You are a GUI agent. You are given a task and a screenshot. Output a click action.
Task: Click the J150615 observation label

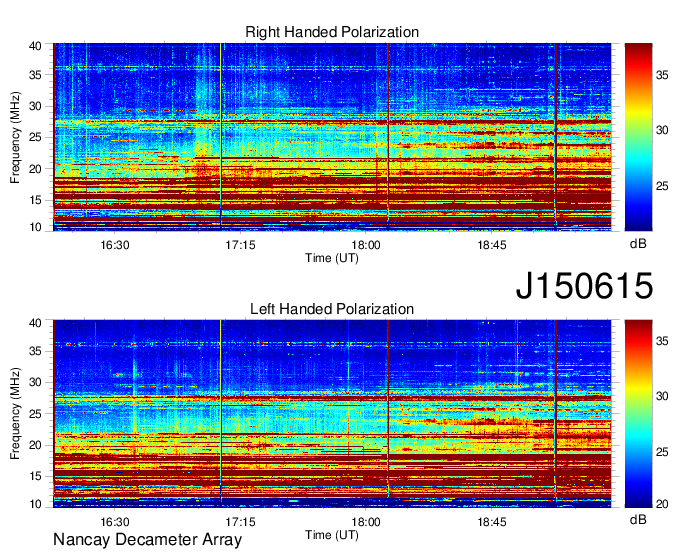pos(584,286)
